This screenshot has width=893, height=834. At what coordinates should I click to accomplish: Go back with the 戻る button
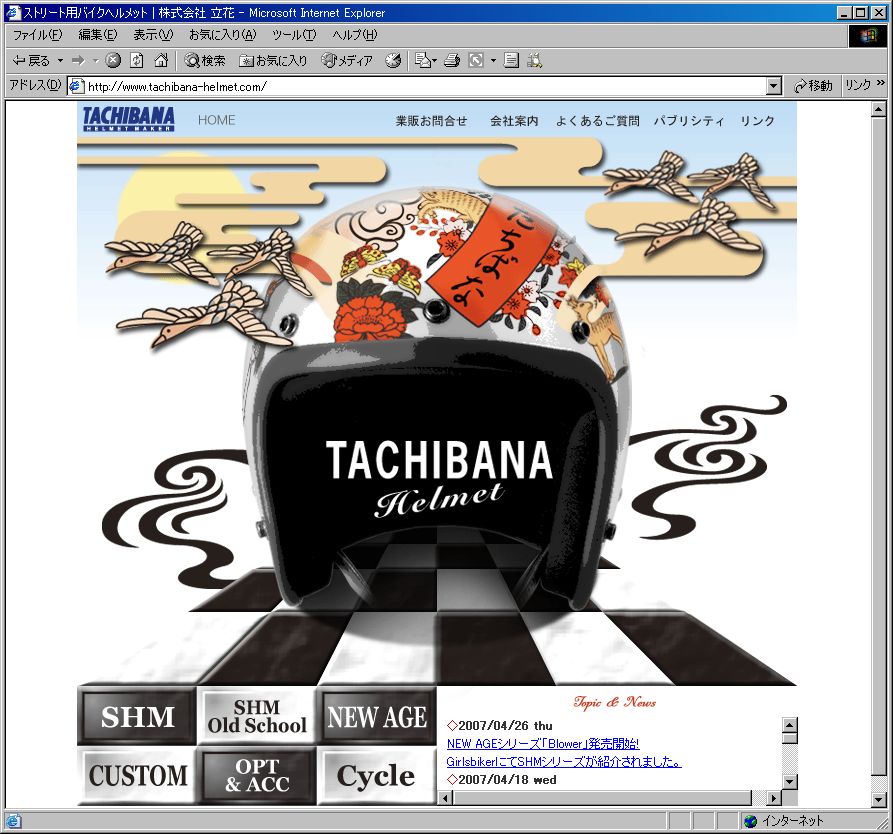coord(31,60)
